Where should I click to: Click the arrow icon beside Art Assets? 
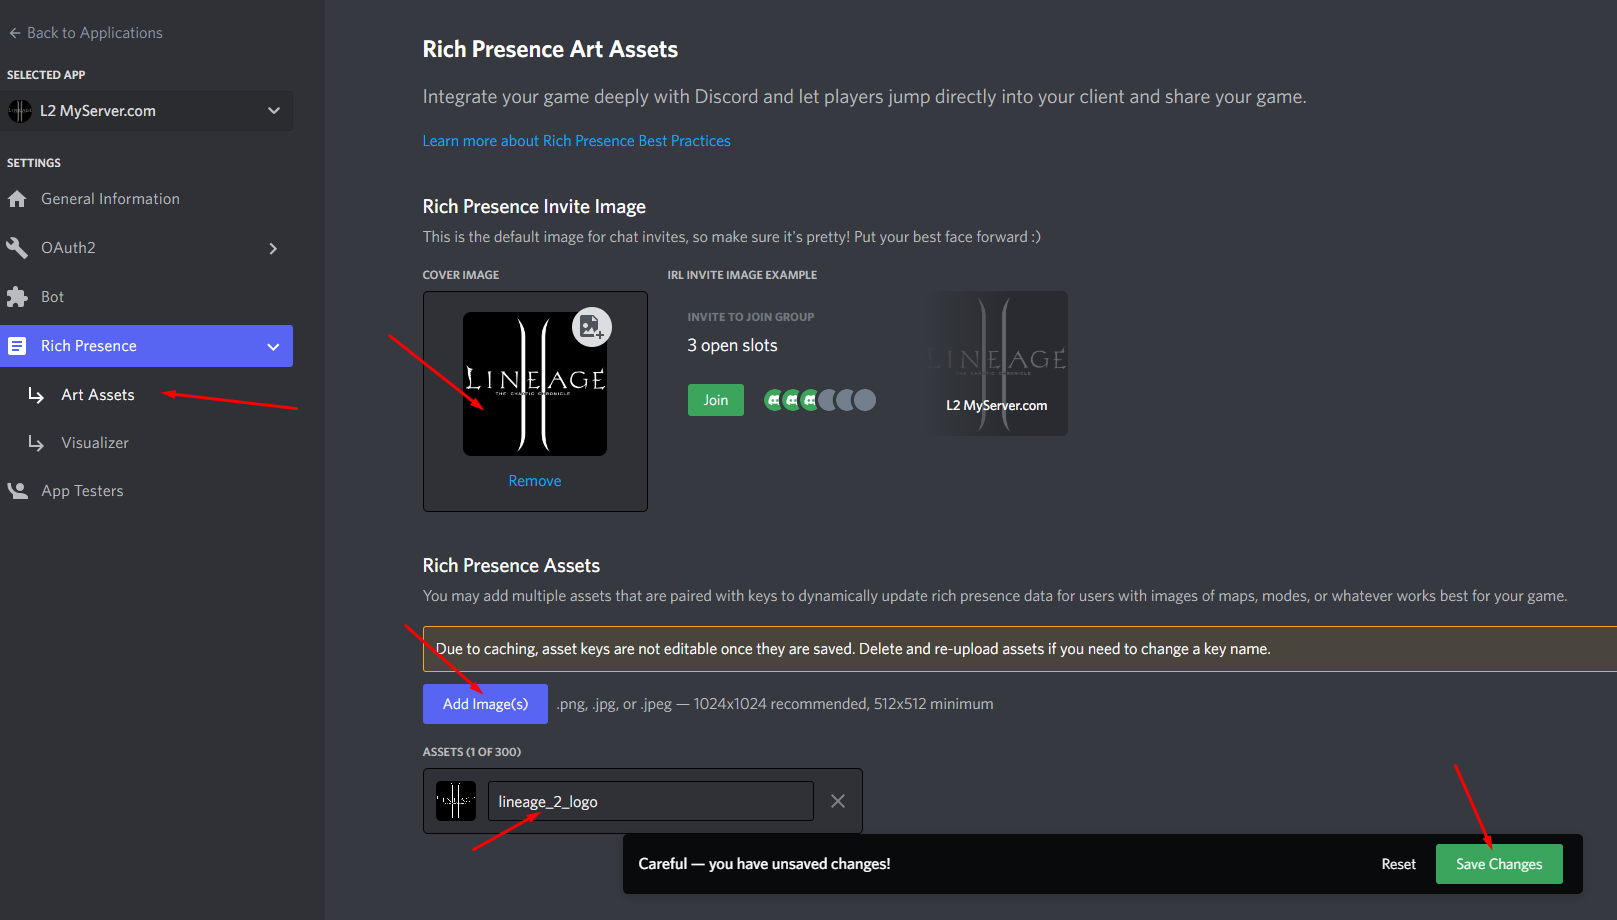tap(36, 395)
